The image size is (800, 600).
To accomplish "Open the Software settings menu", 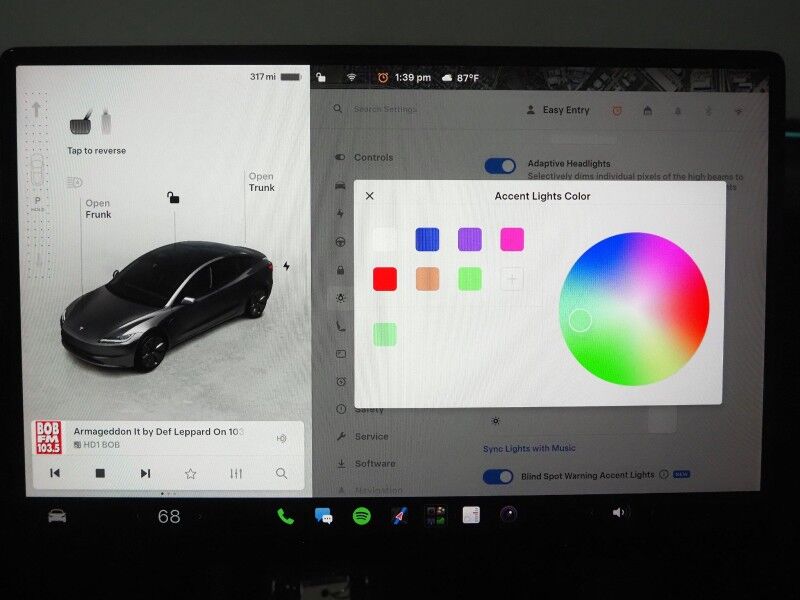I will (x=366, y=463).
